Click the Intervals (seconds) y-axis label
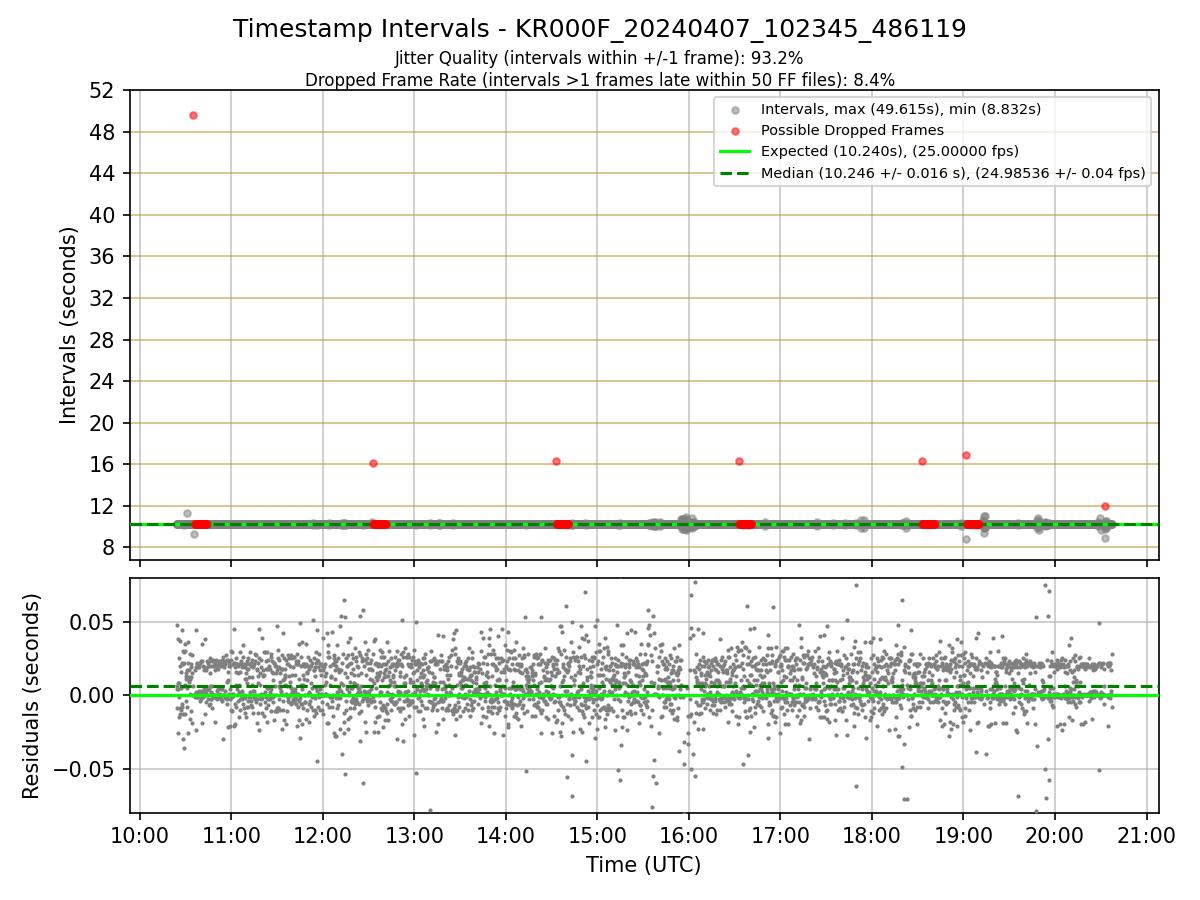Screen dimensions: 1200x900 tap(68, 325)
